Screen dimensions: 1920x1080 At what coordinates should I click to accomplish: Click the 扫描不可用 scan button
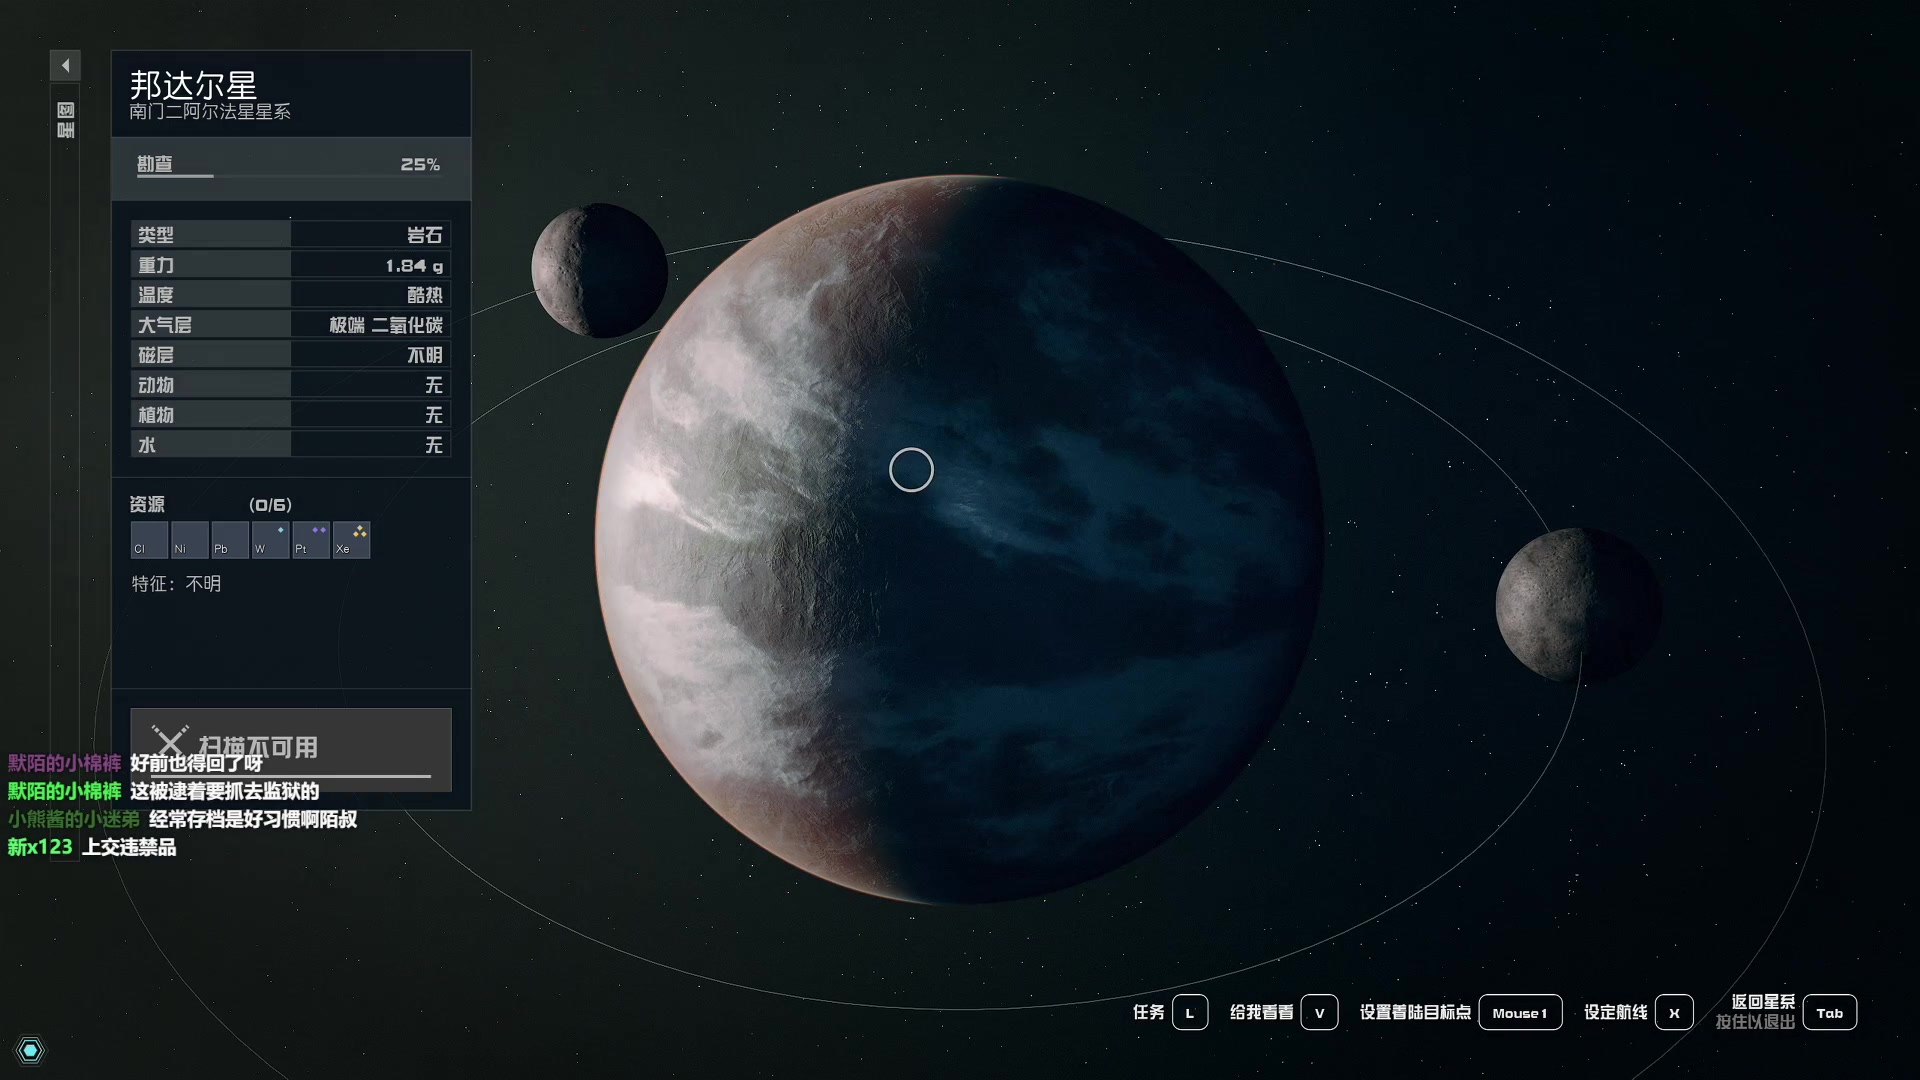pyautogui.click(x=291, y=748)
